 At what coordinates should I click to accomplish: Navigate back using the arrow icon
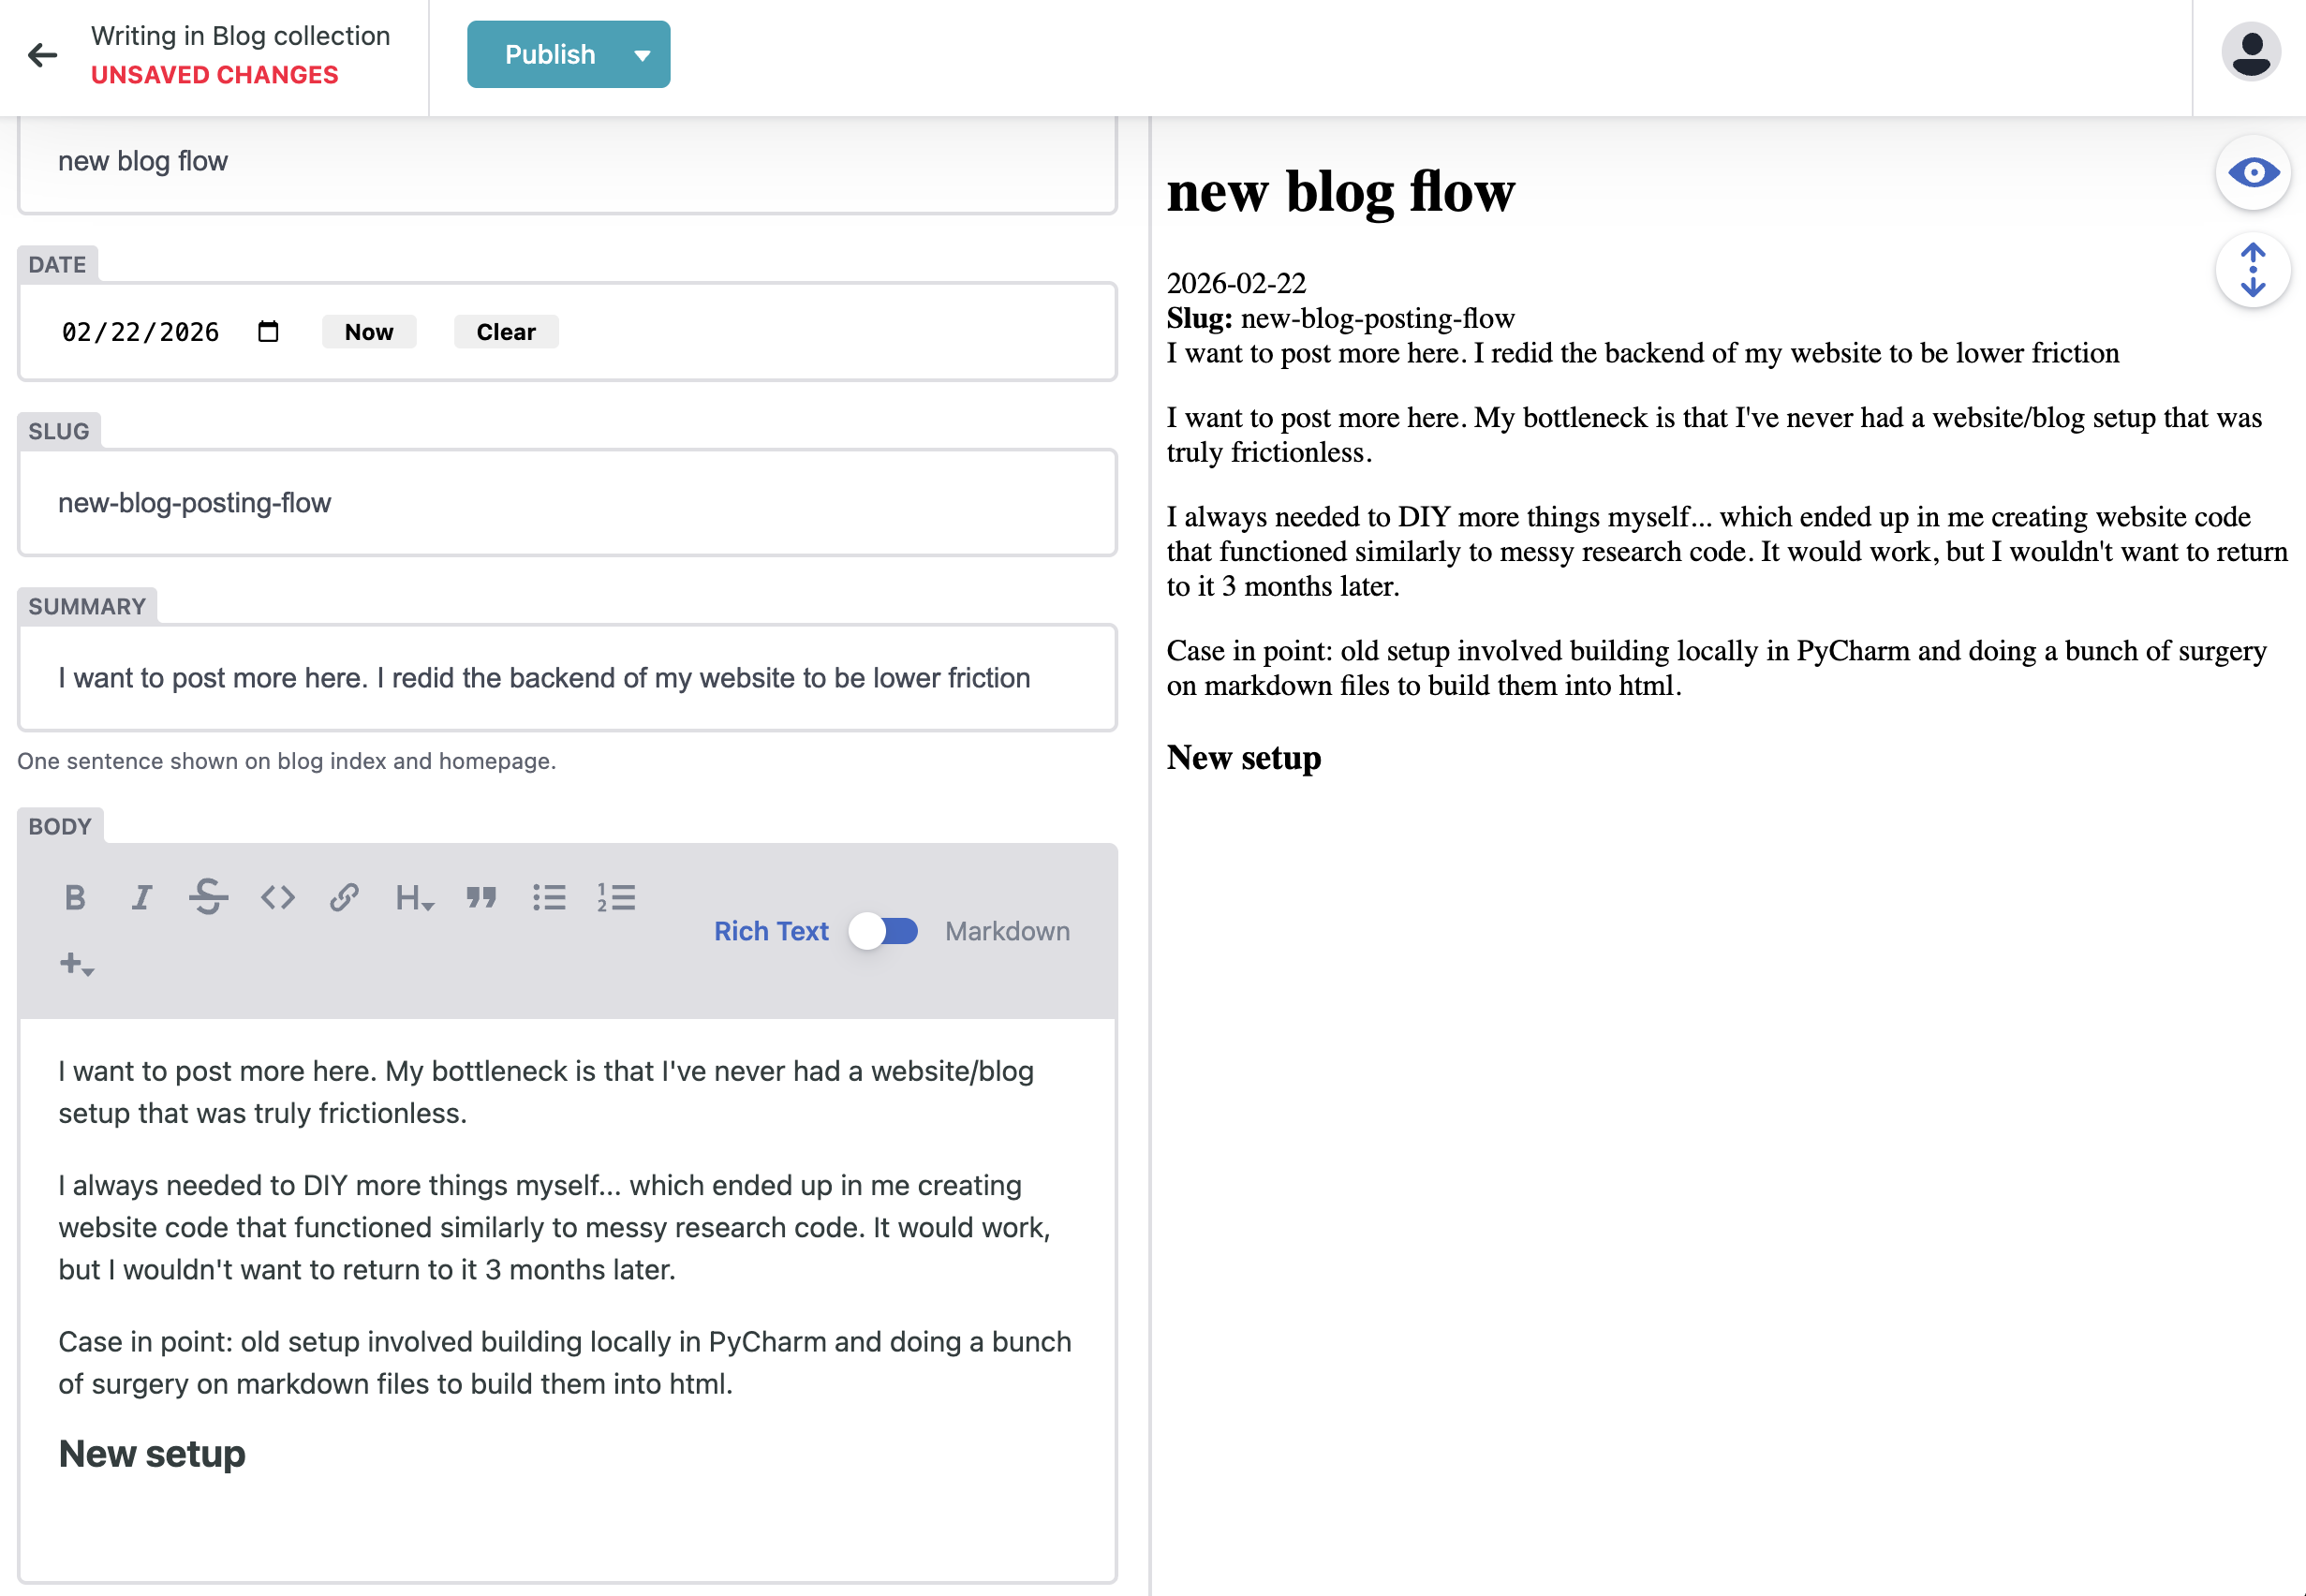click(x=42, y=55)
